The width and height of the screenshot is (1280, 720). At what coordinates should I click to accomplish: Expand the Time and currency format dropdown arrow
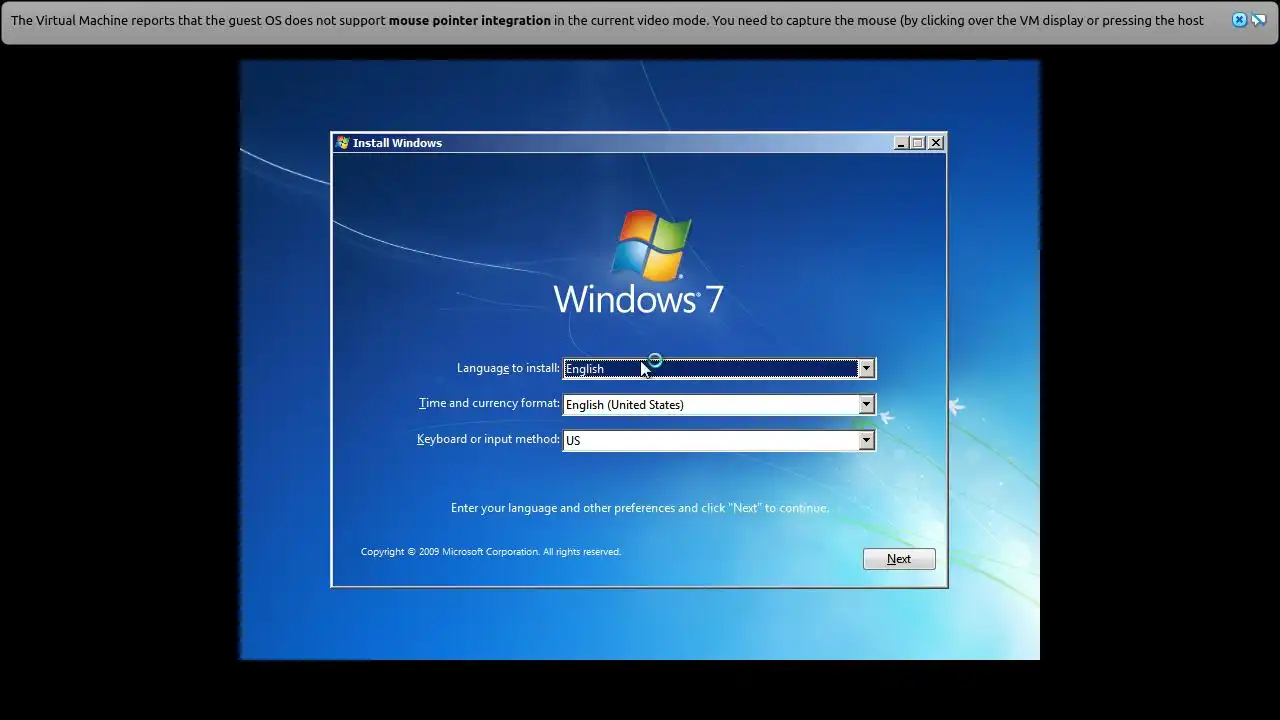[x=866, y=405]
